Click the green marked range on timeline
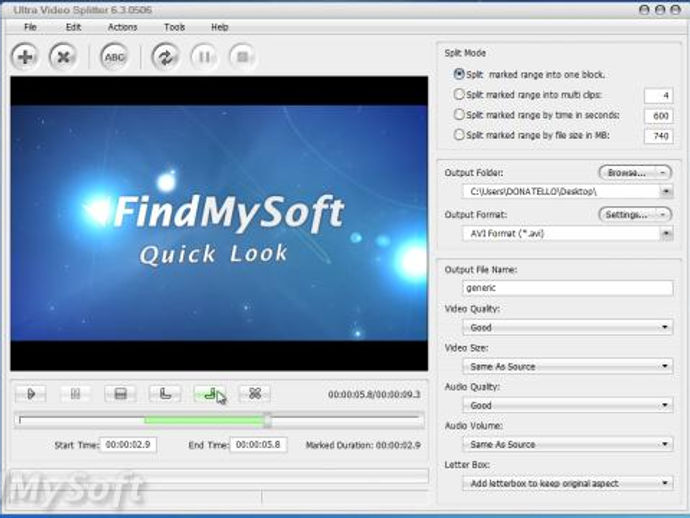This screenshot has width=690, height=518. 204,421
